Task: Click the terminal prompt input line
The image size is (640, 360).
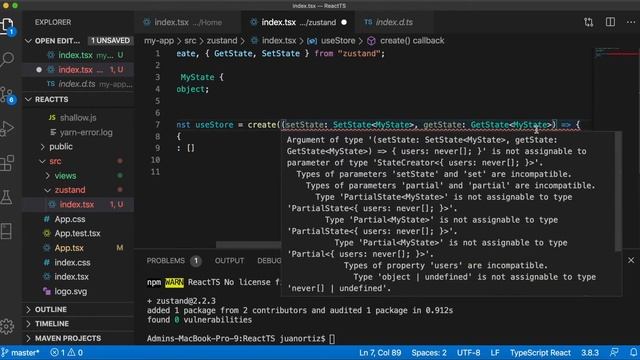Action: tap(241, 338)
